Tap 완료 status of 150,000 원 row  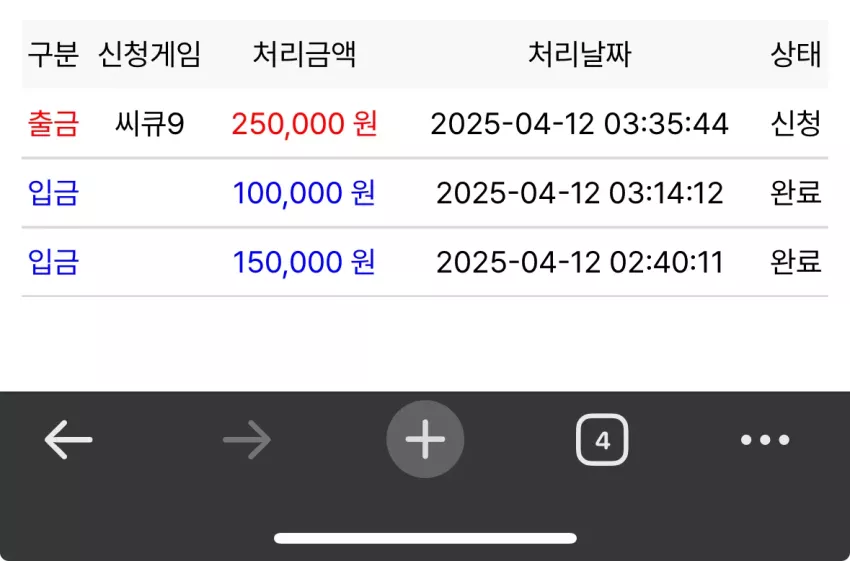(796, 262)
